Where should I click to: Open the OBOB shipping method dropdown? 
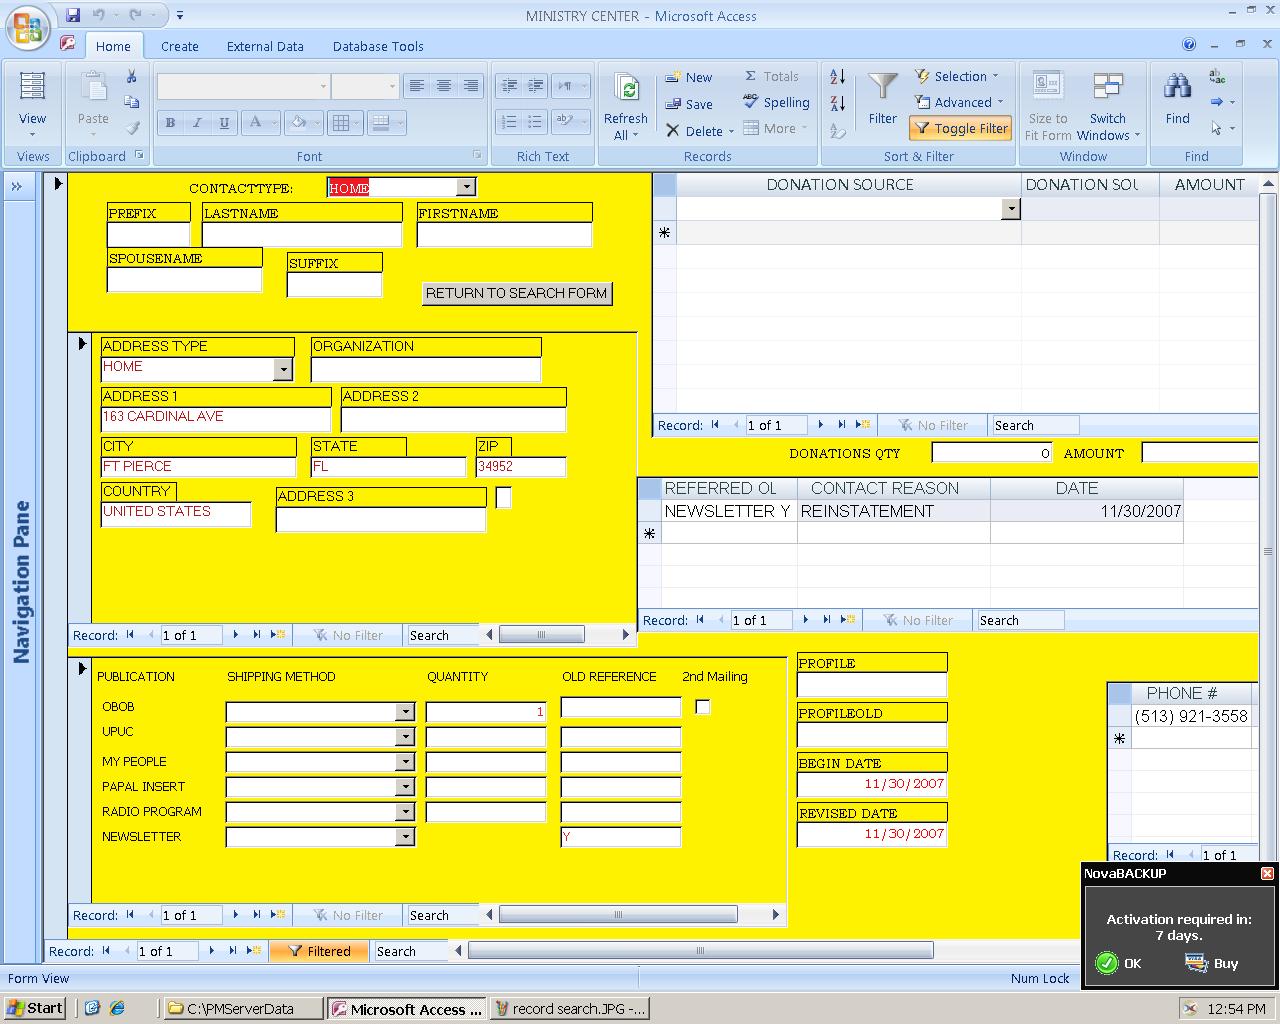tap(405, 712)
